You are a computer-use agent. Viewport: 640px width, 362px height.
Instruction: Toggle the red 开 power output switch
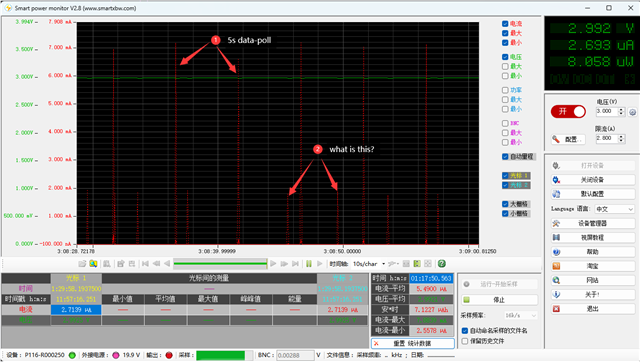(x=568, y=111)
